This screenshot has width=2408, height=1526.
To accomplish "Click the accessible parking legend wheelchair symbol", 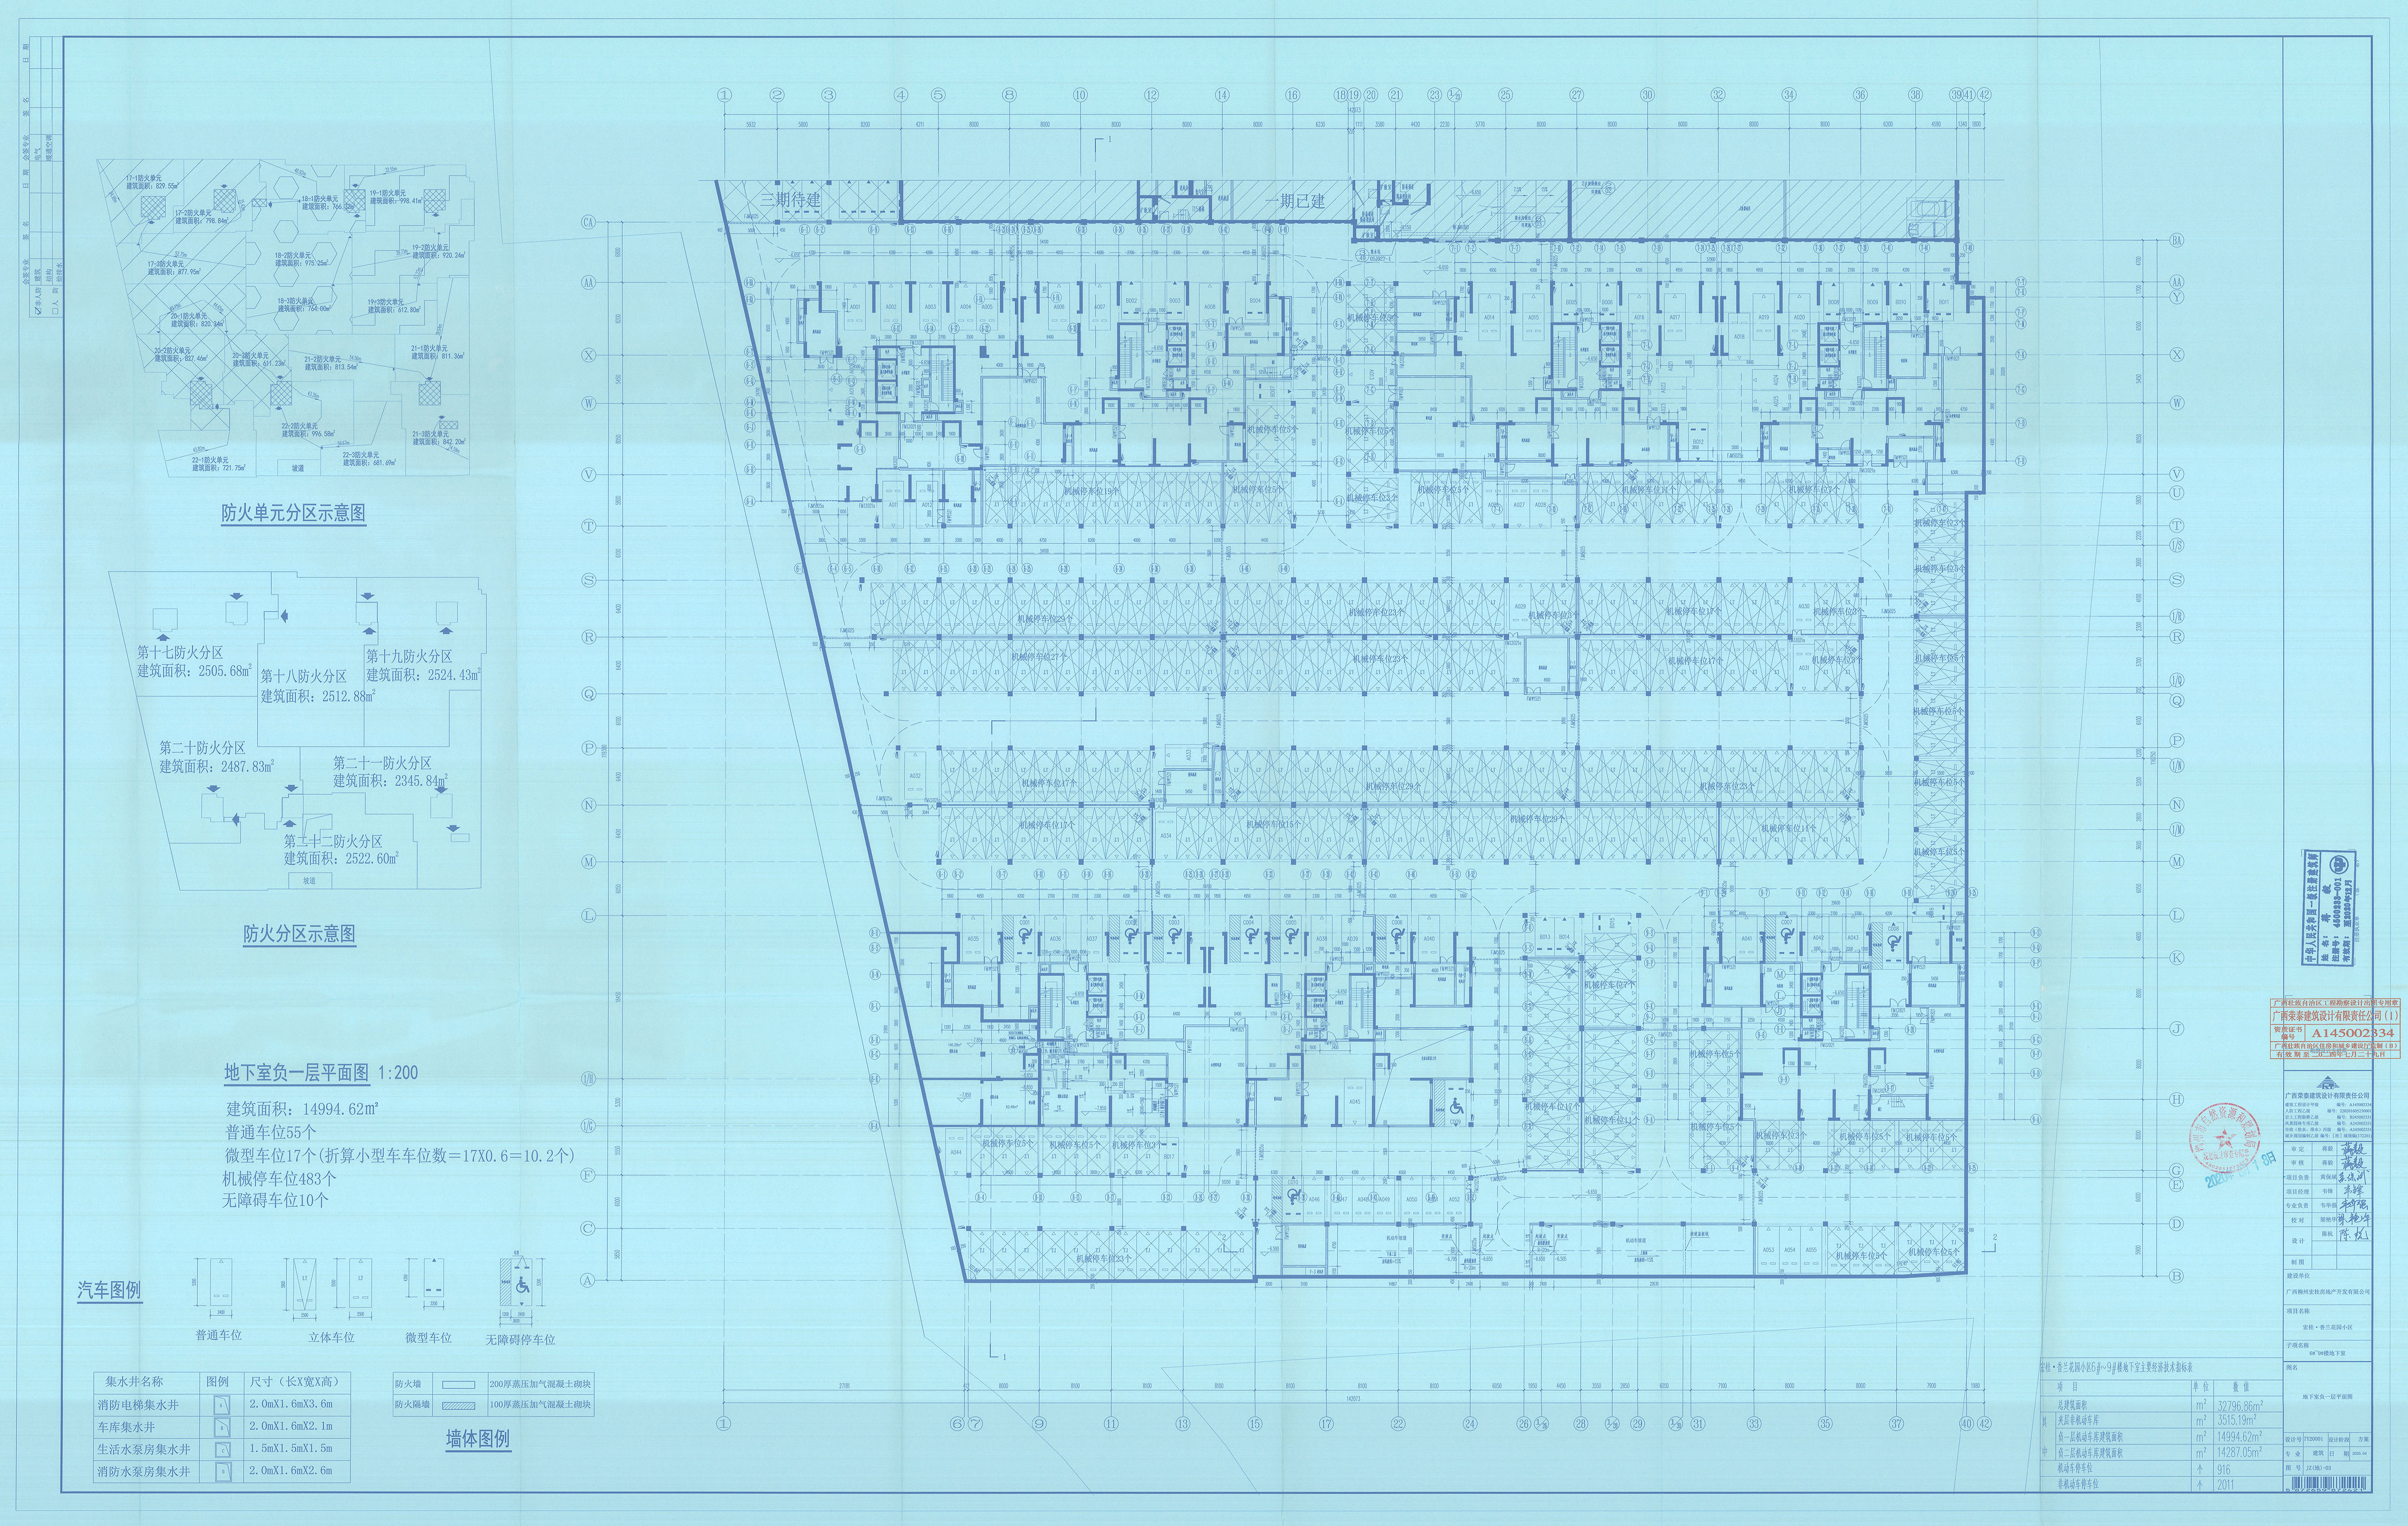I will (x=522, y=1286).
